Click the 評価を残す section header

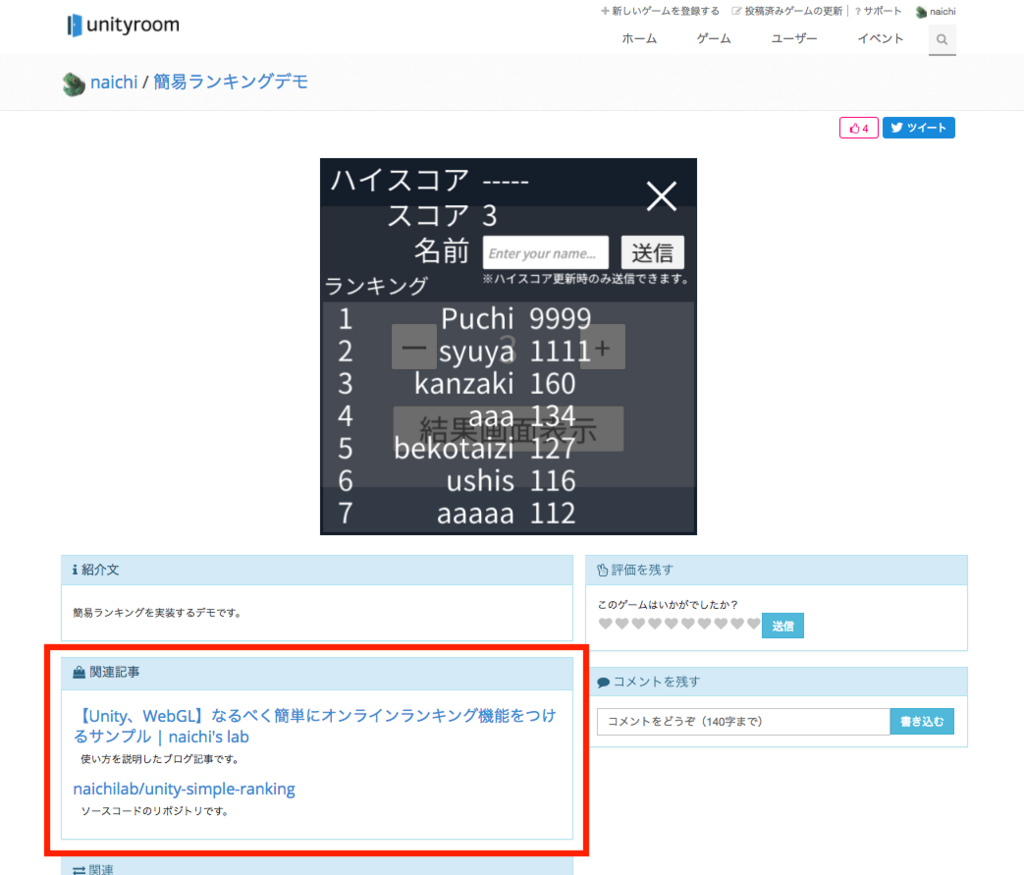pos(776,570)
